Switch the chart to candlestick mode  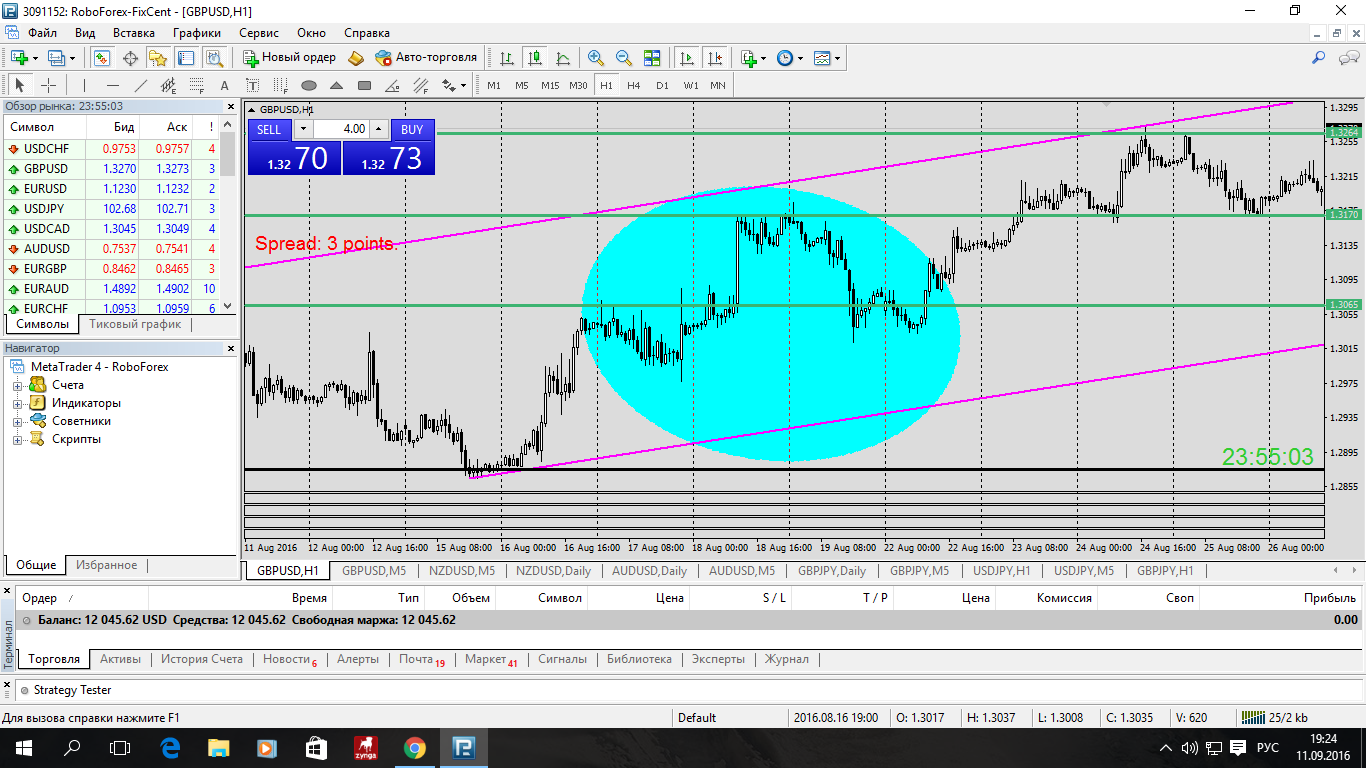click(x=535, y=58)
